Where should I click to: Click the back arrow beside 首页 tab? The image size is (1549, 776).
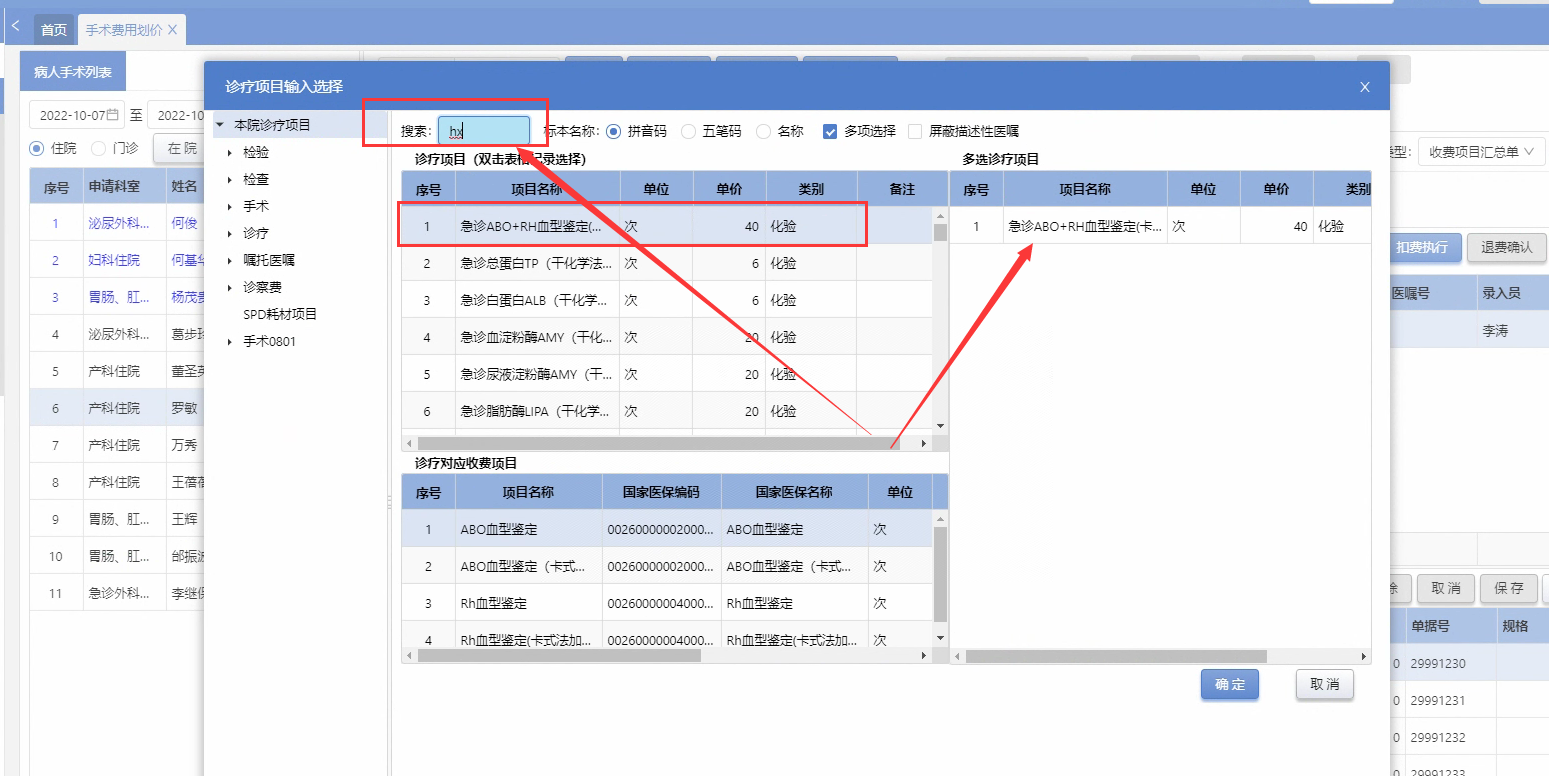point(15,27)
